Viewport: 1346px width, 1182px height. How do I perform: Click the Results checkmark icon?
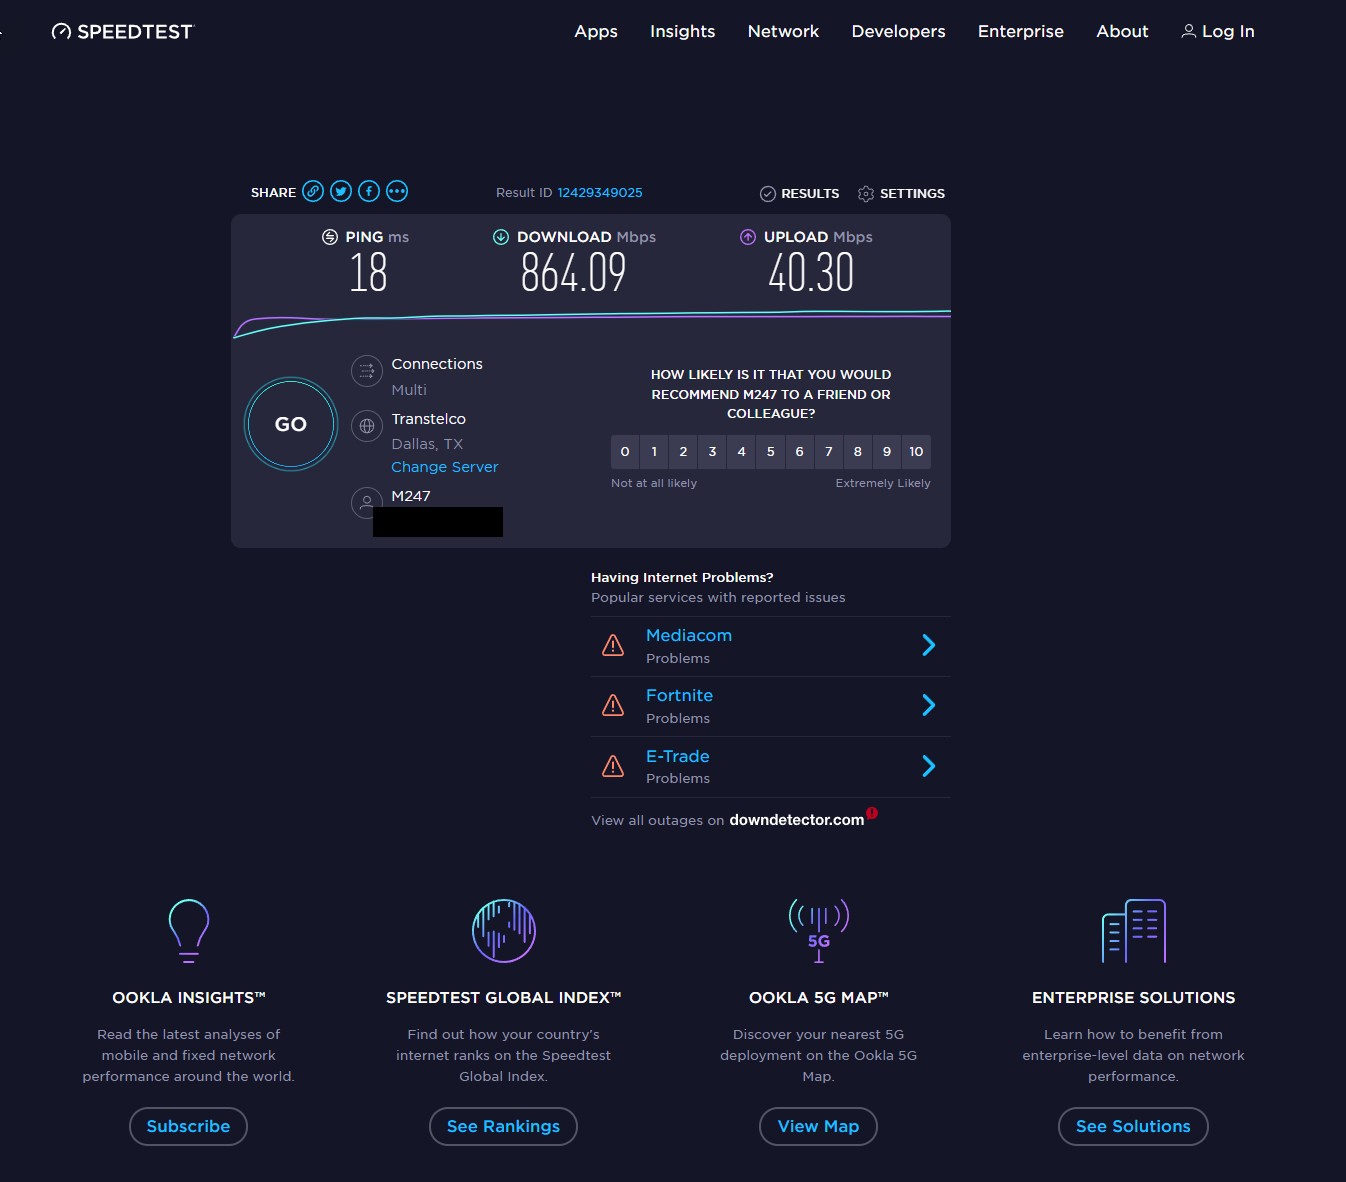(768, 194)
